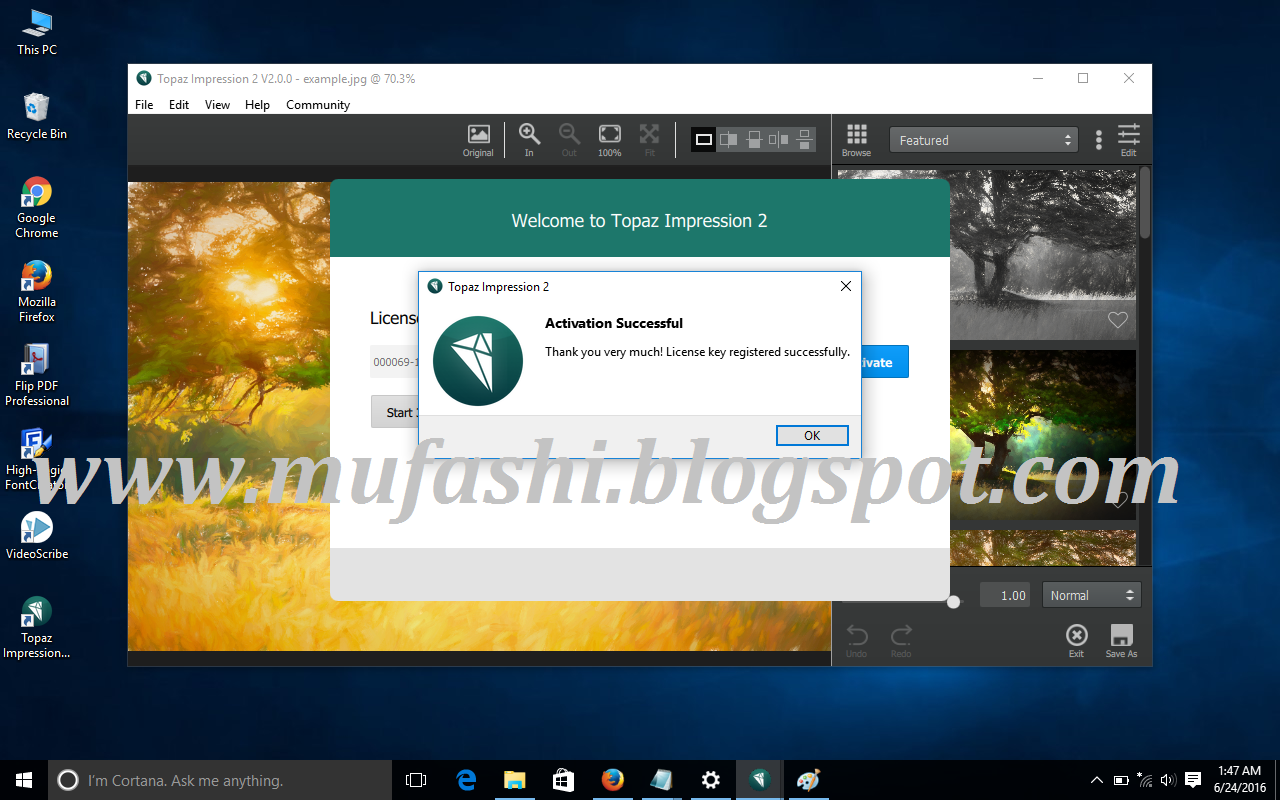Open VideoScribe desktop shortcut

pos(37,536)
